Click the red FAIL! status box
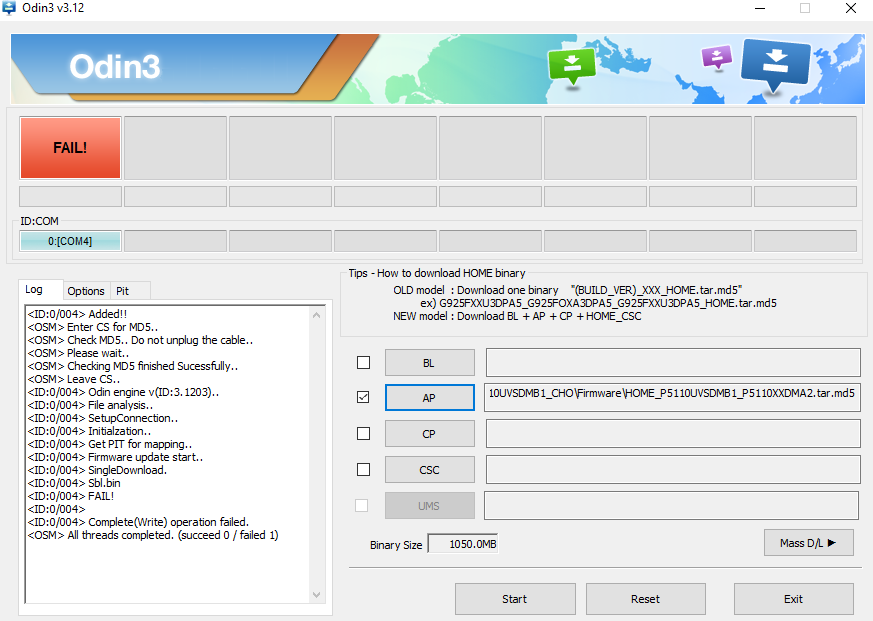This screenshot has width=873, height=621. (x=70, y=148)
